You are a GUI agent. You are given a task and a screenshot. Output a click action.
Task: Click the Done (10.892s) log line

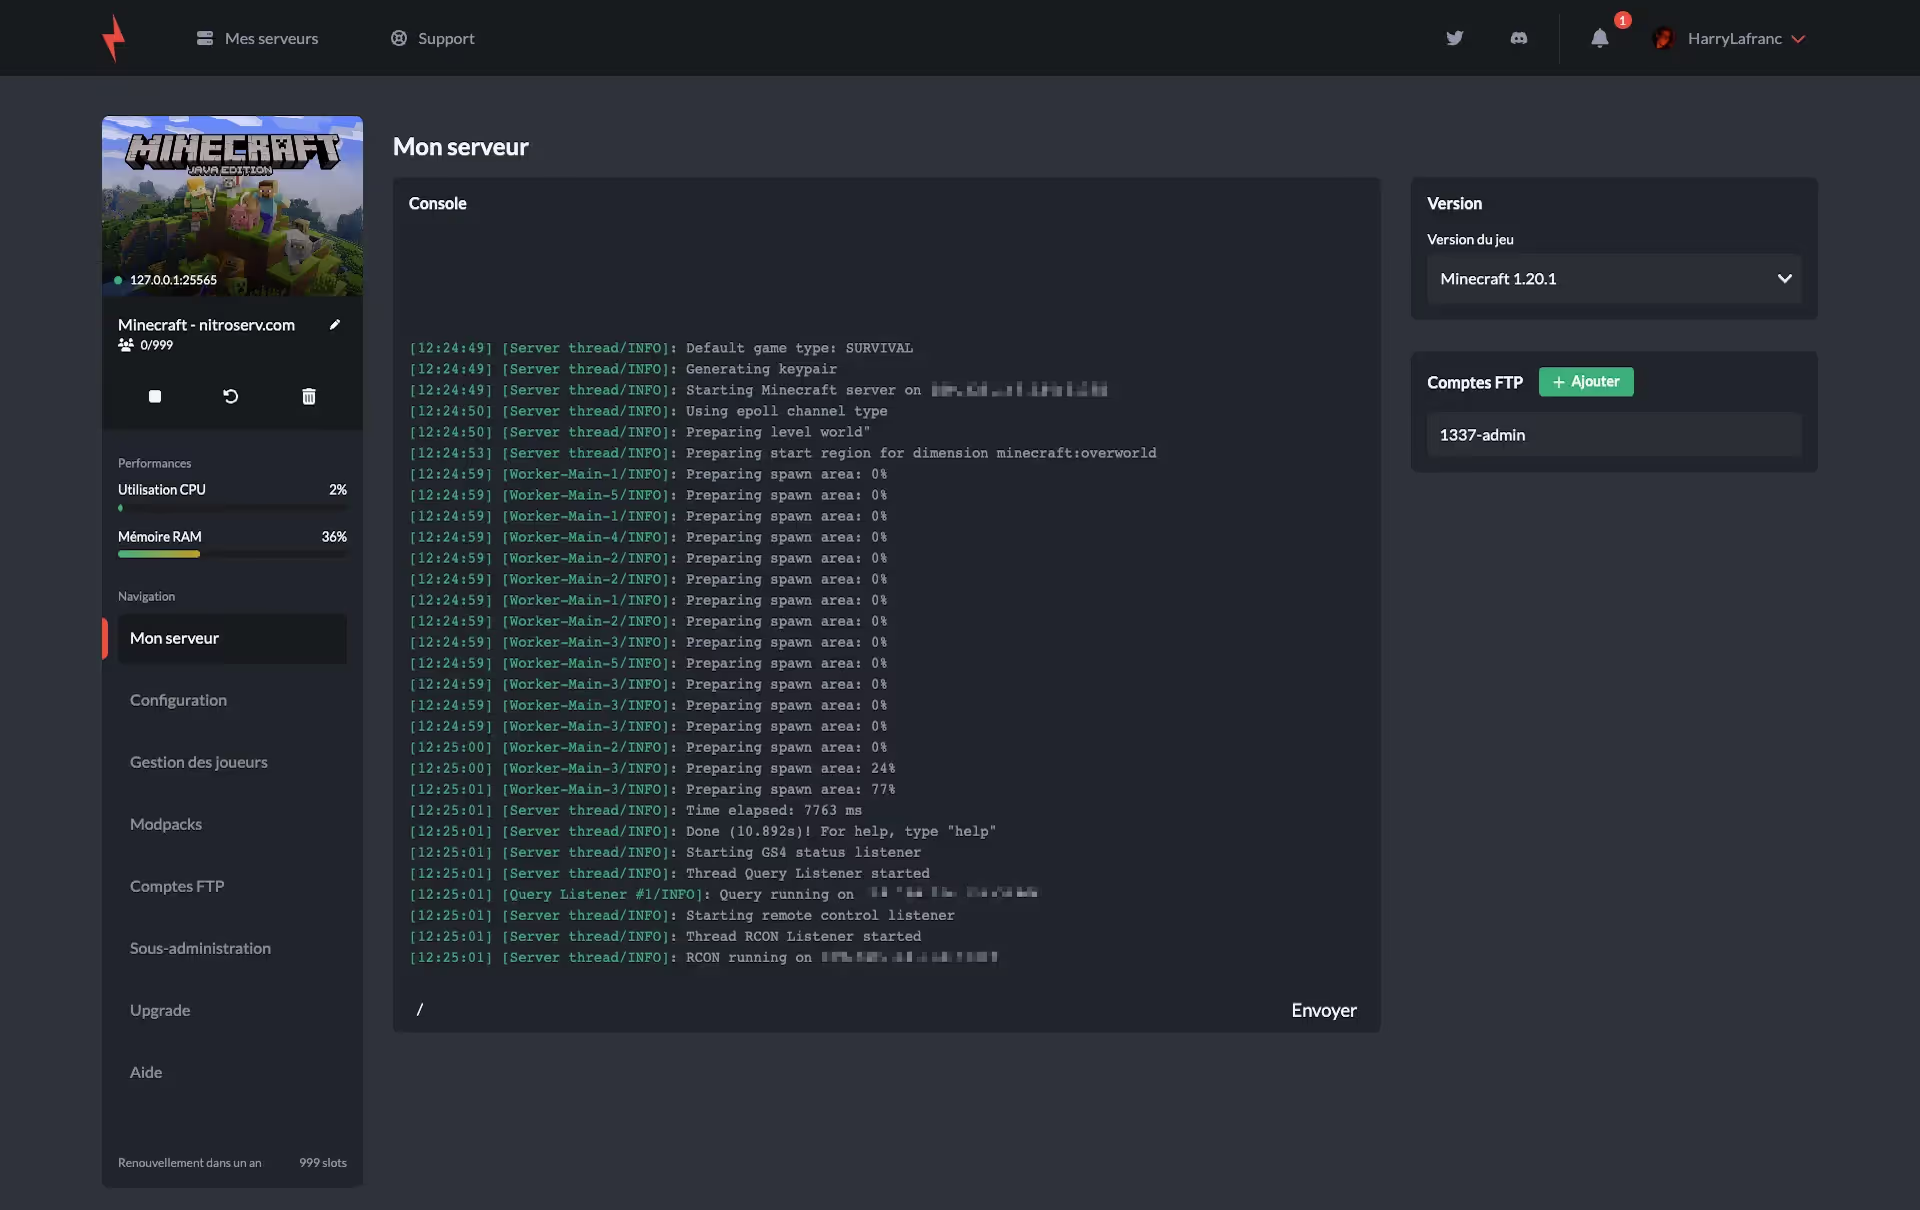702,831
